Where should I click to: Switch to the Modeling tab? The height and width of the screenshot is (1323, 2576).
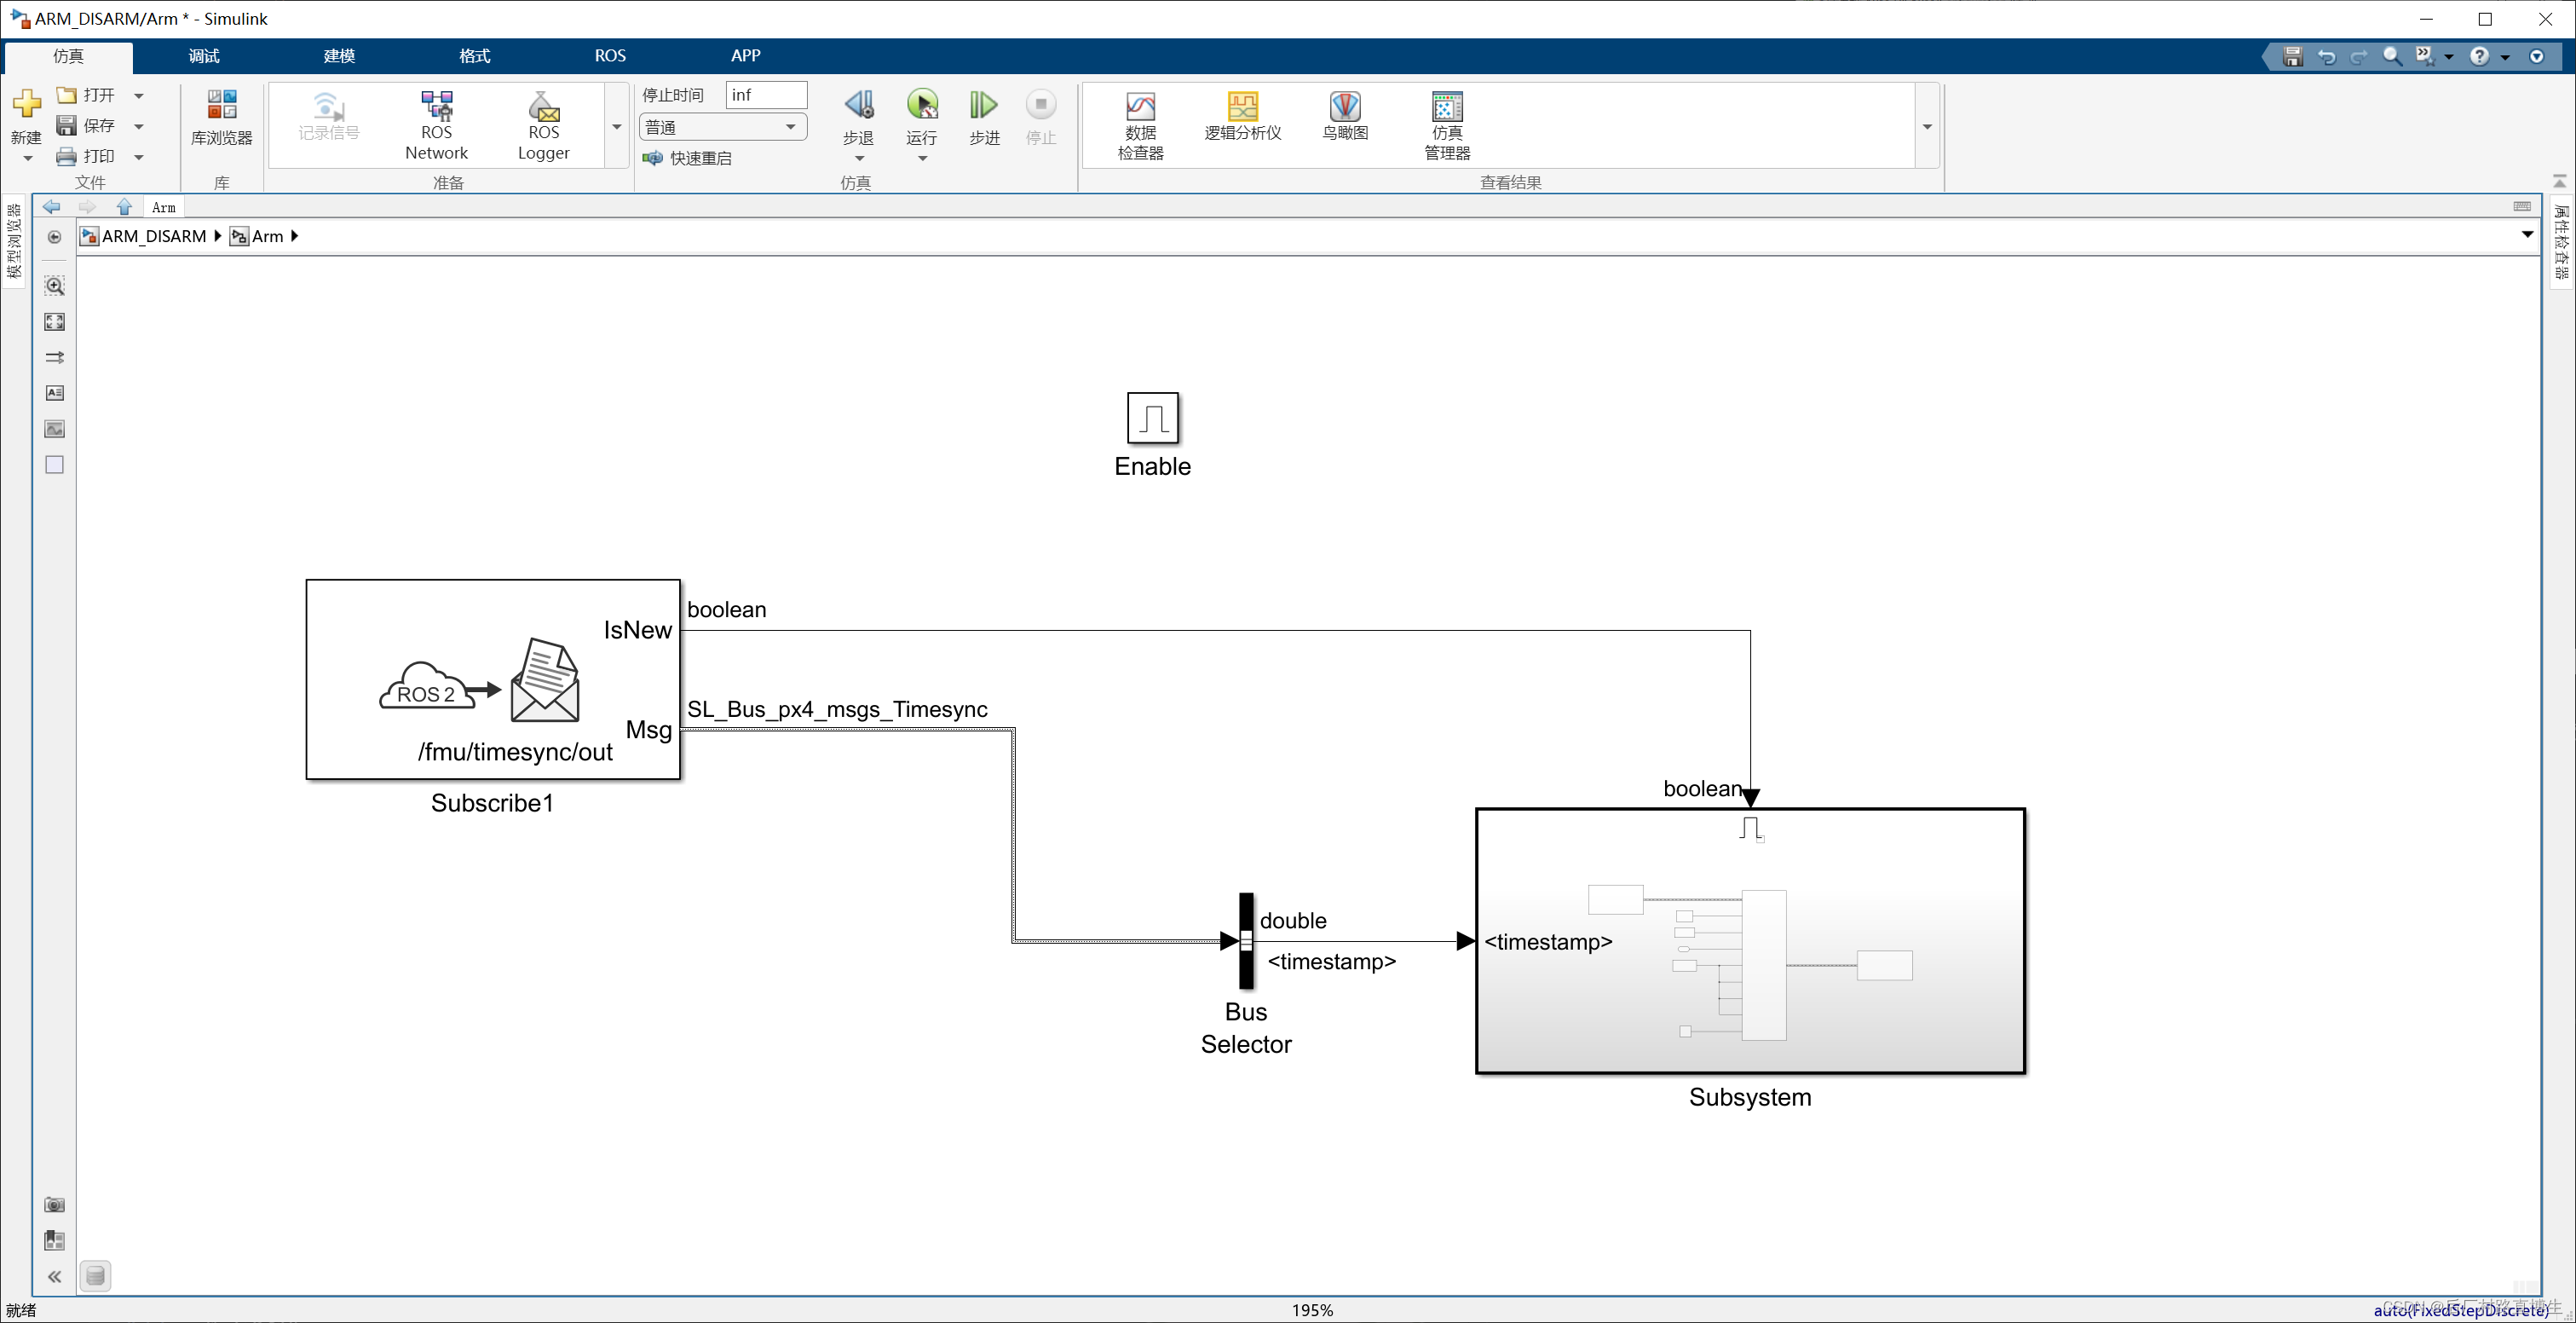(339, 56)
